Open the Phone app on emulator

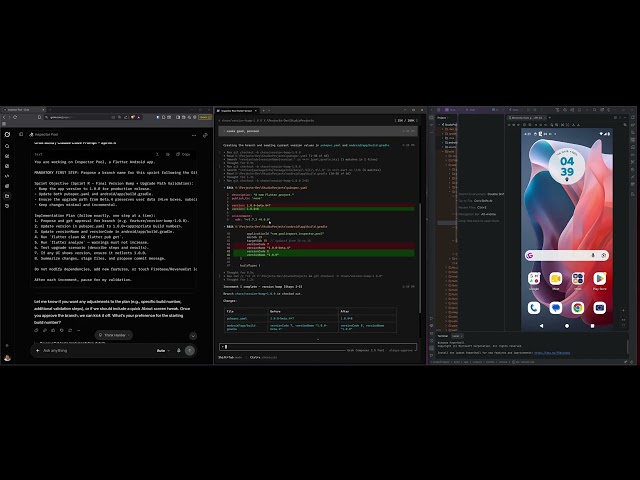click(534, 308)
